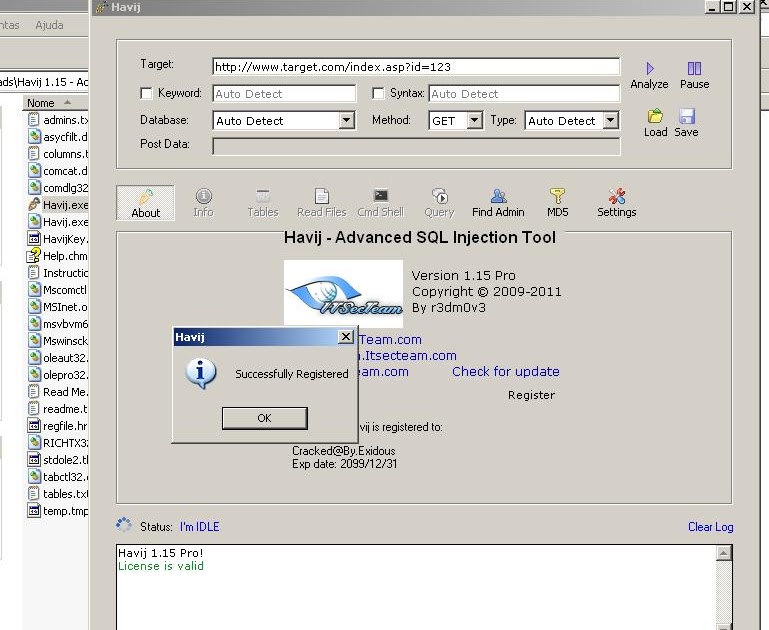The height and width of the screenshot is (630, 769).
Task: Click into the Target URL field
Action: click(x=416, y=67)
